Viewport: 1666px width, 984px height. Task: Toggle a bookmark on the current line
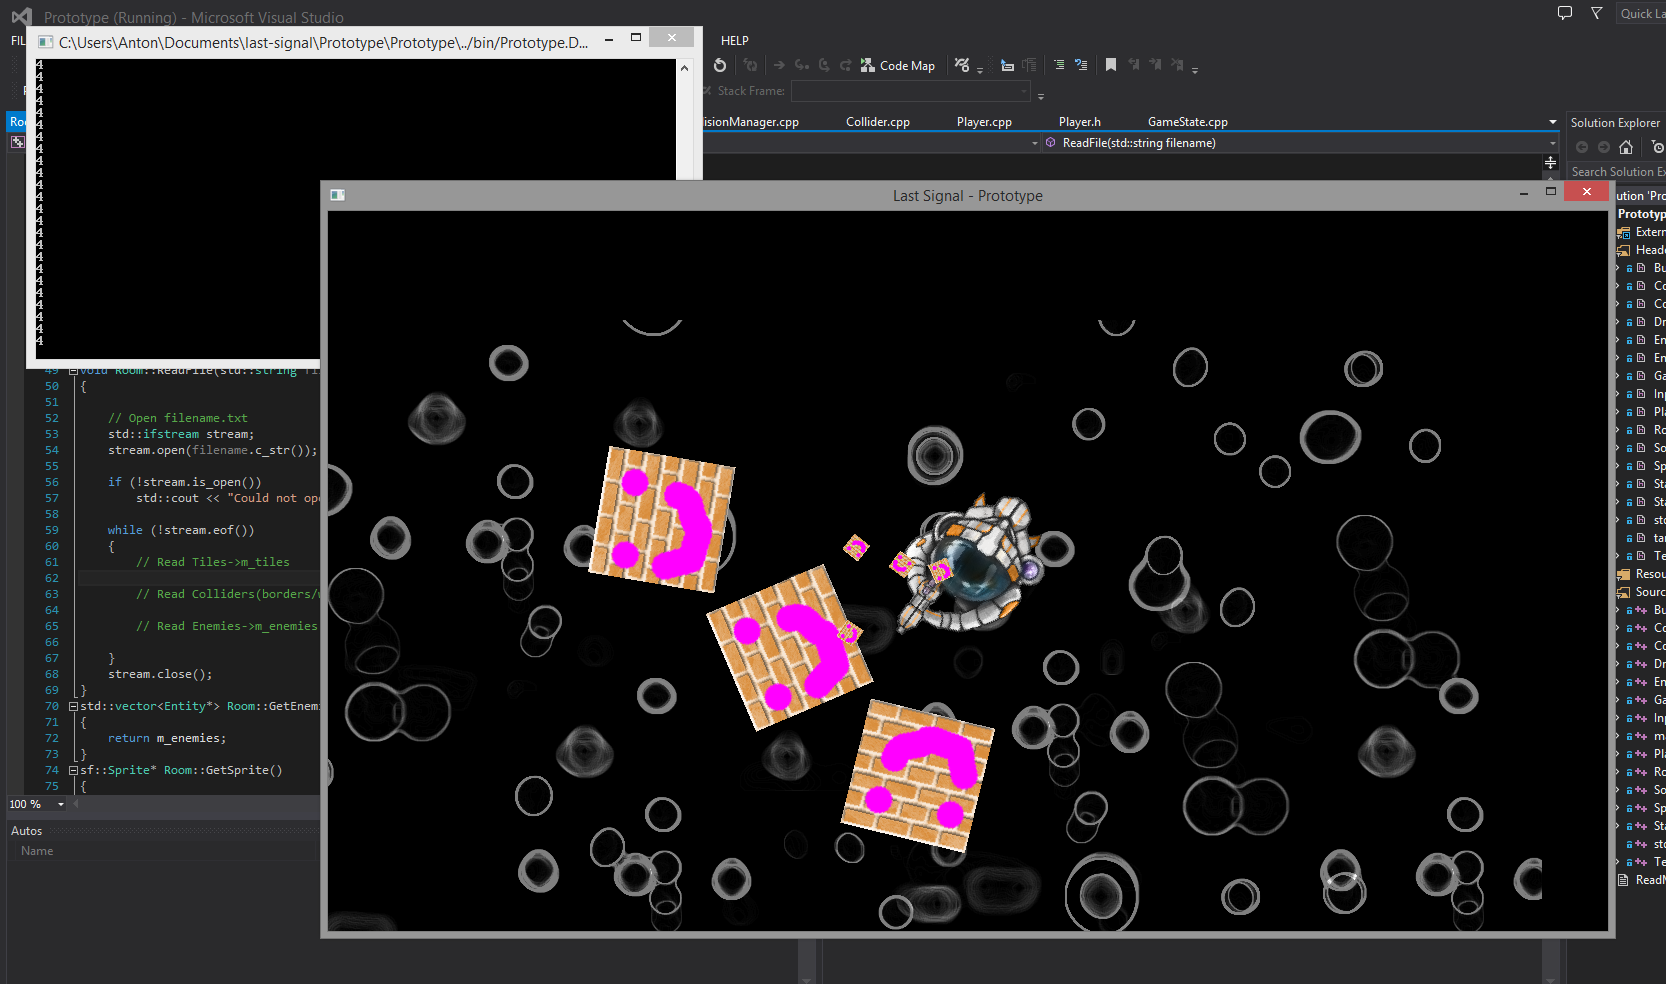[1111, 64]
